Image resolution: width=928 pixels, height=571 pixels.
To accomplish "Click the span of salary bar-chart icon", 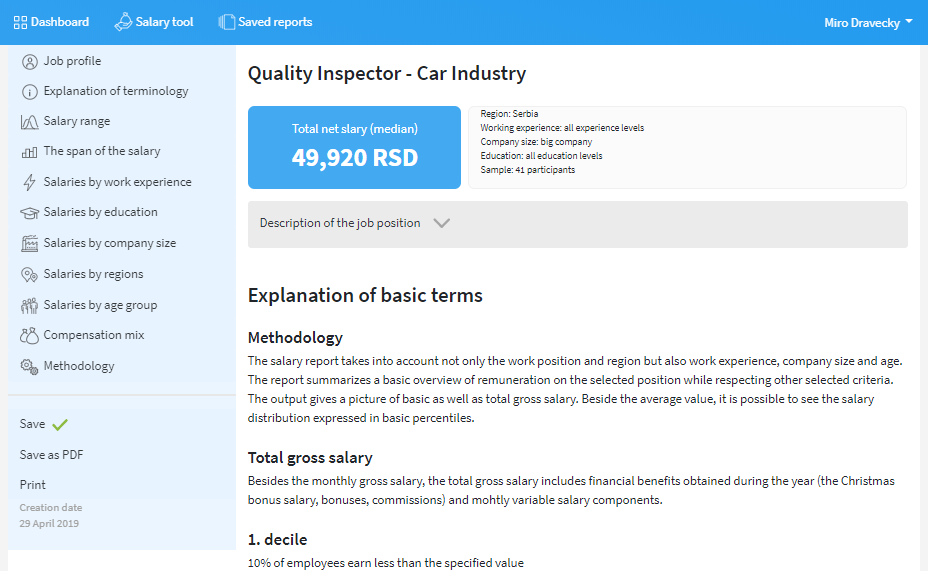I will coord(30,152).
